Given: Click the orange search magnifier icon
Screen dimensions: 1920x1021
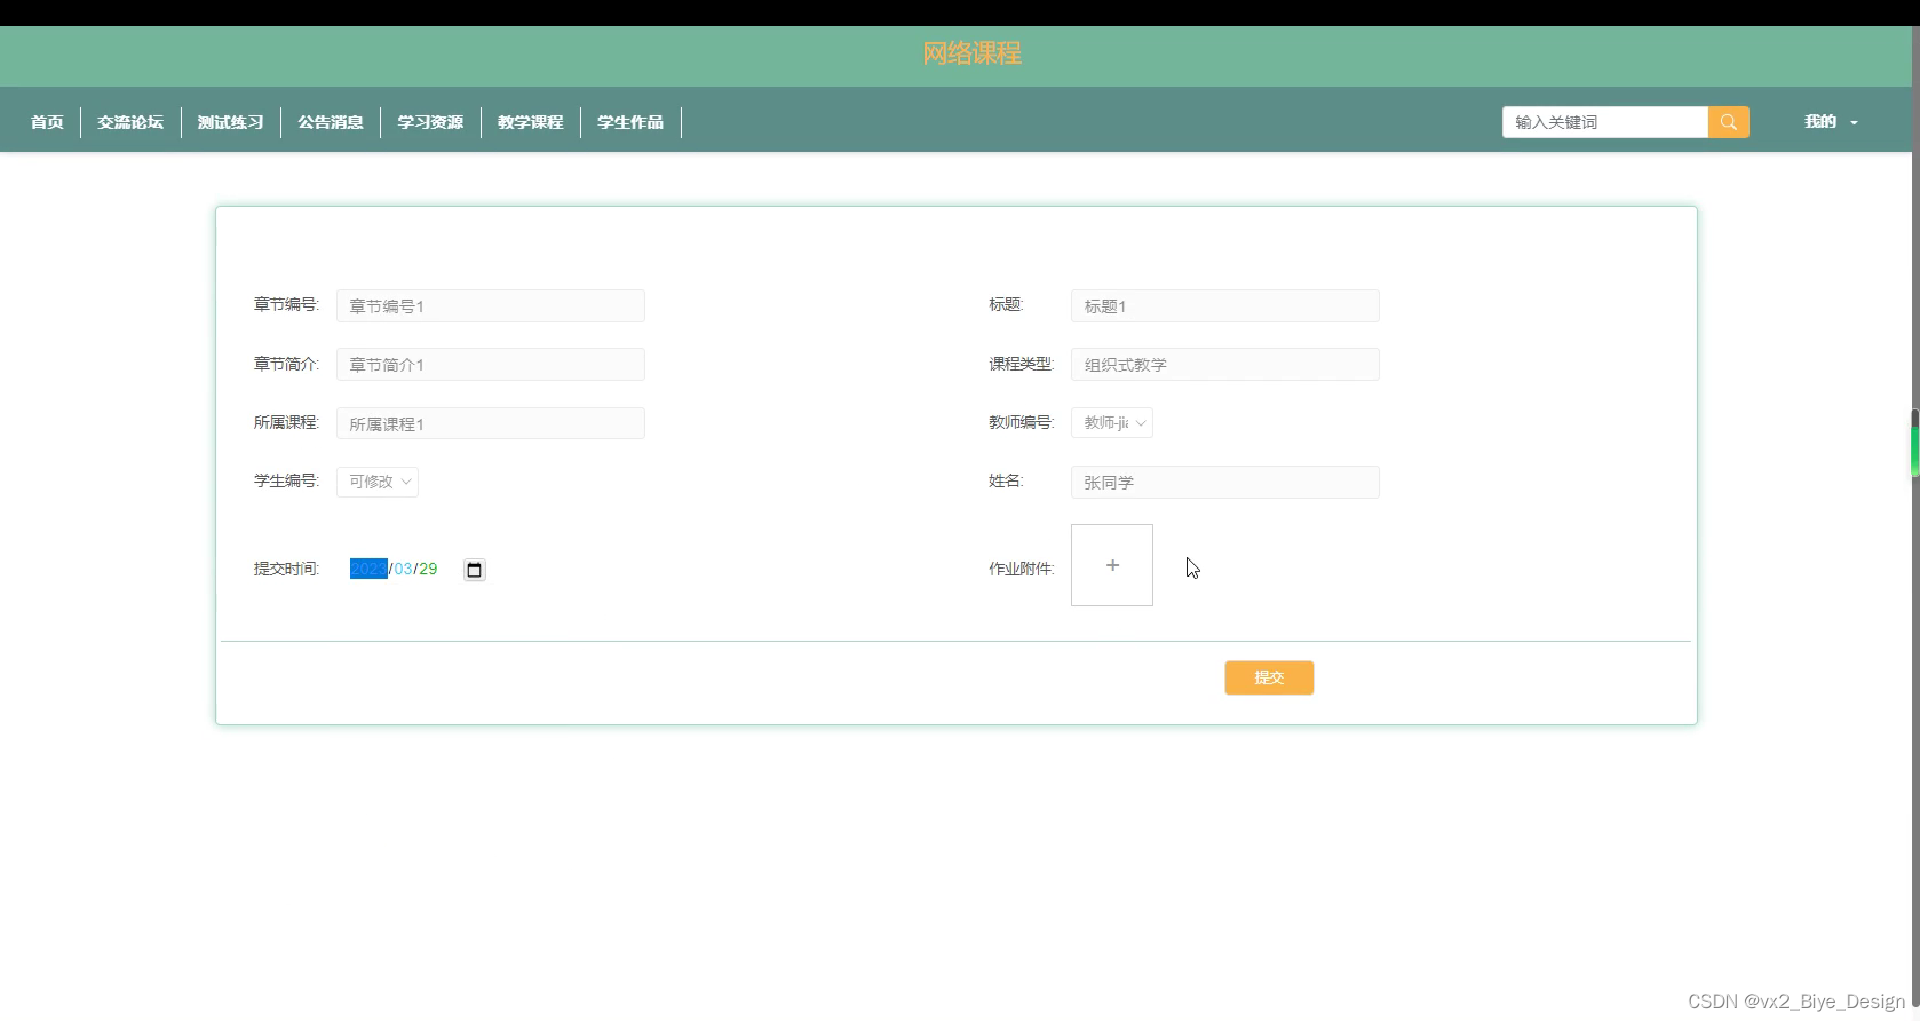Looking at the screenshot, I should pos(1728,122).
